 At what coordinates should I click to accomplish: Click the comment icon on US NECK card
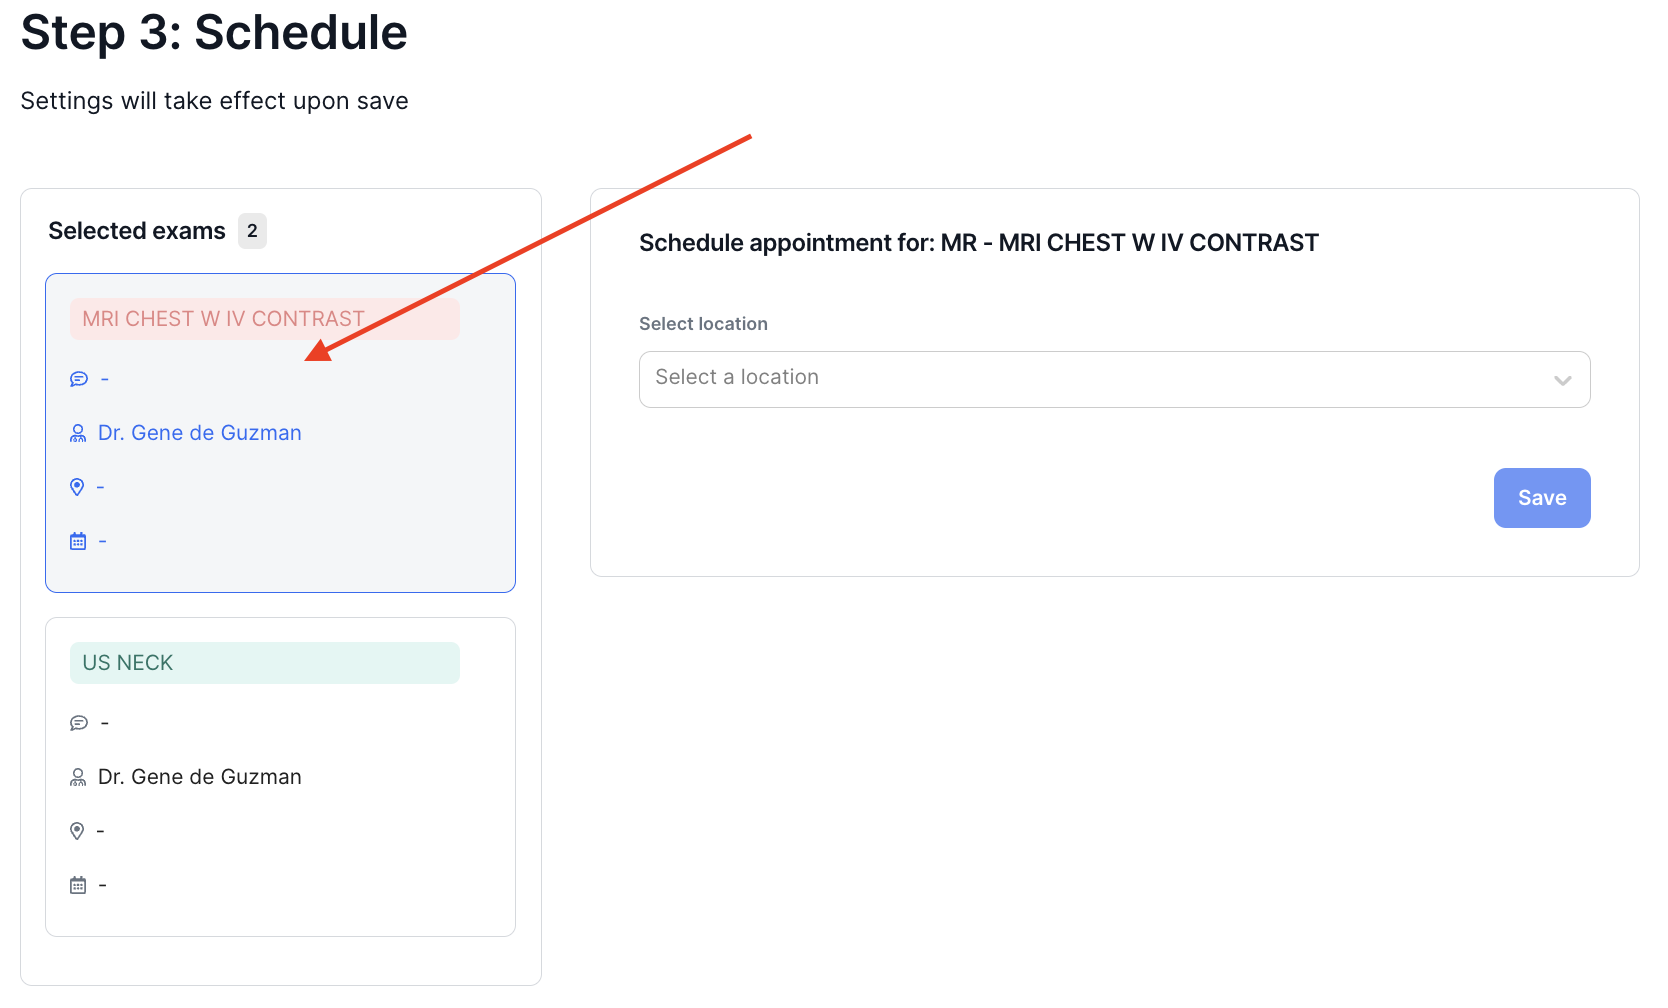[x=78, y=722]
